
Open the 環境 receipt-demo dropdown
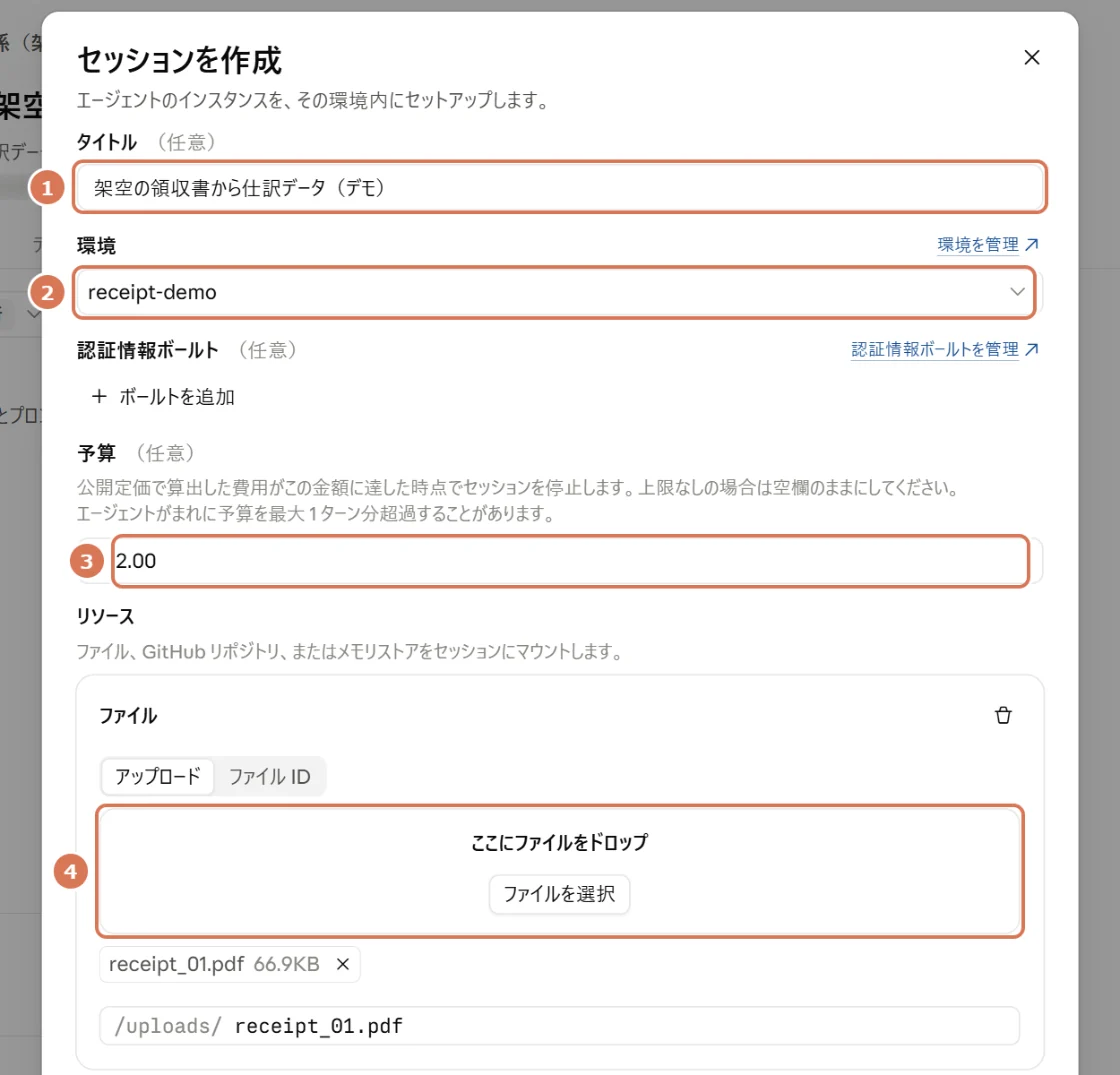tap(559, 291)
